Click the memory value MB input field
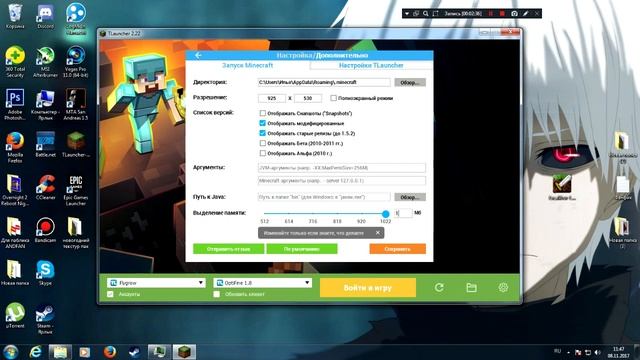The height and width of the screenshot is (360, 640). 403,213
